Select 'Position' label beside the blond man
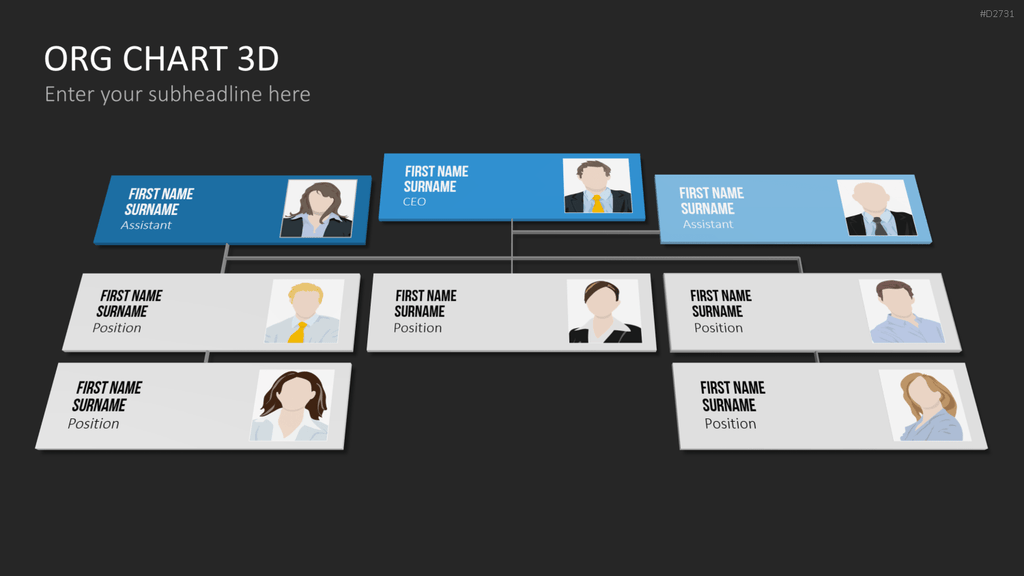The image size is (1024, 576). click(x=117, y=328)
